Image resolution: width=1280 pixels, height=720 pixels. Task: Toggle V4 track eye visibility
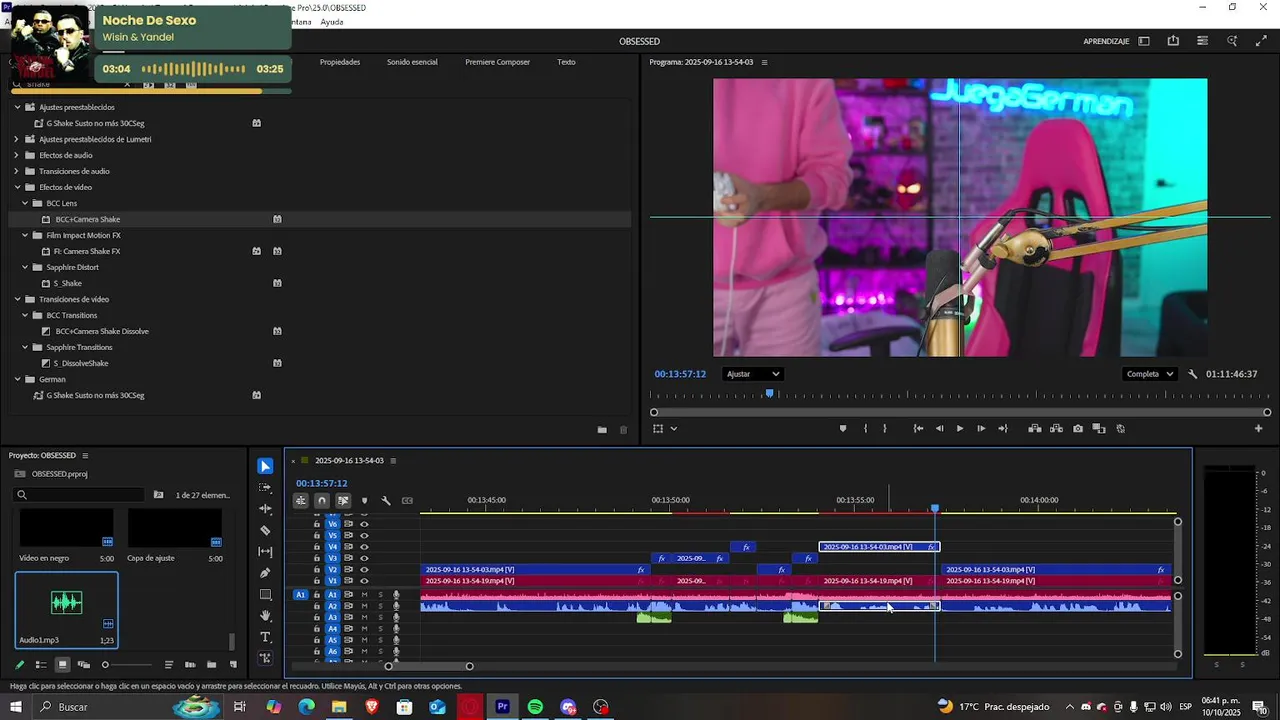(x=364, y=547)
